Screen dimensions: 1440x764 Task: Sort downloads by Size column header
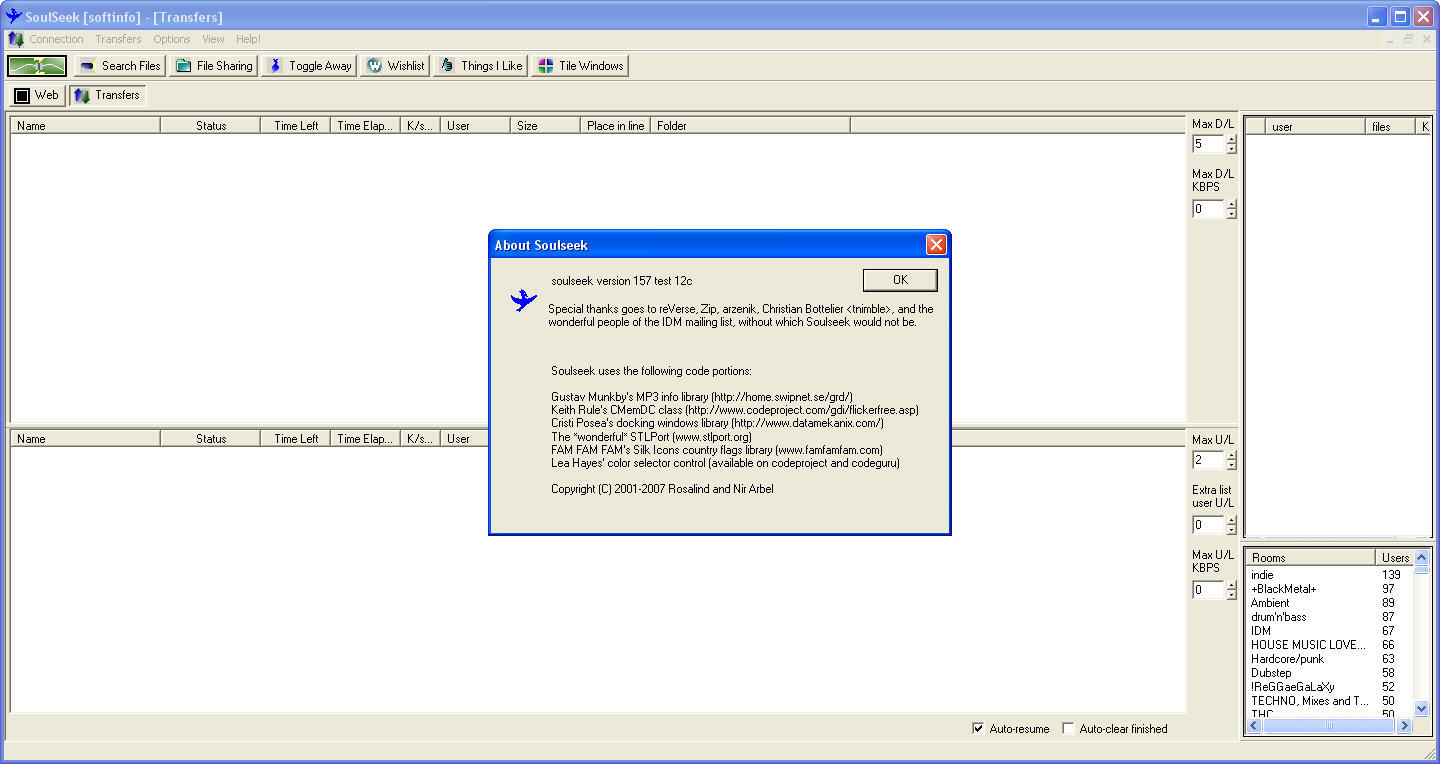(545, 125)
